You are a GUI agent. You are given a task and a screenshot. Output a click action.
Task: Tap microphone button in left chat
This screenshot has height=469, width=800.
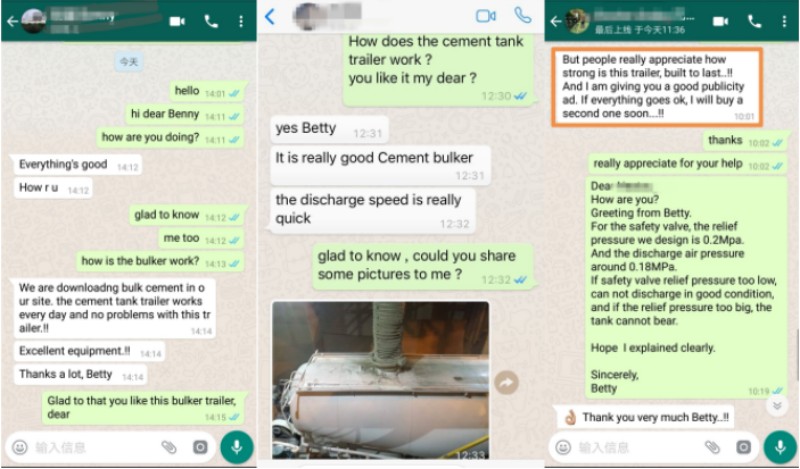tap(237, 448)
